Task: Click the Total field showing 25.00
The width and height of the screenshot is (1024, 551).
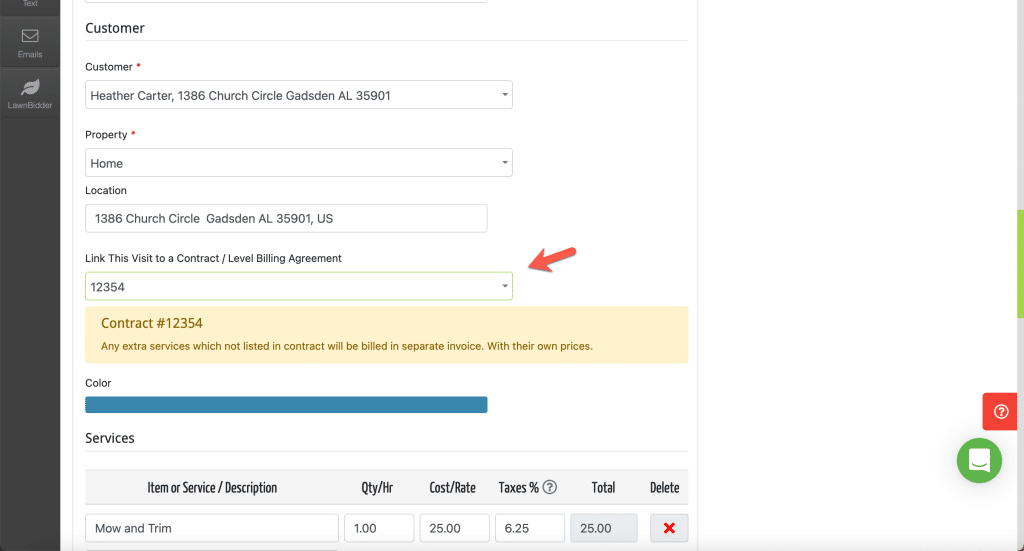Action: tap(603, 528)
